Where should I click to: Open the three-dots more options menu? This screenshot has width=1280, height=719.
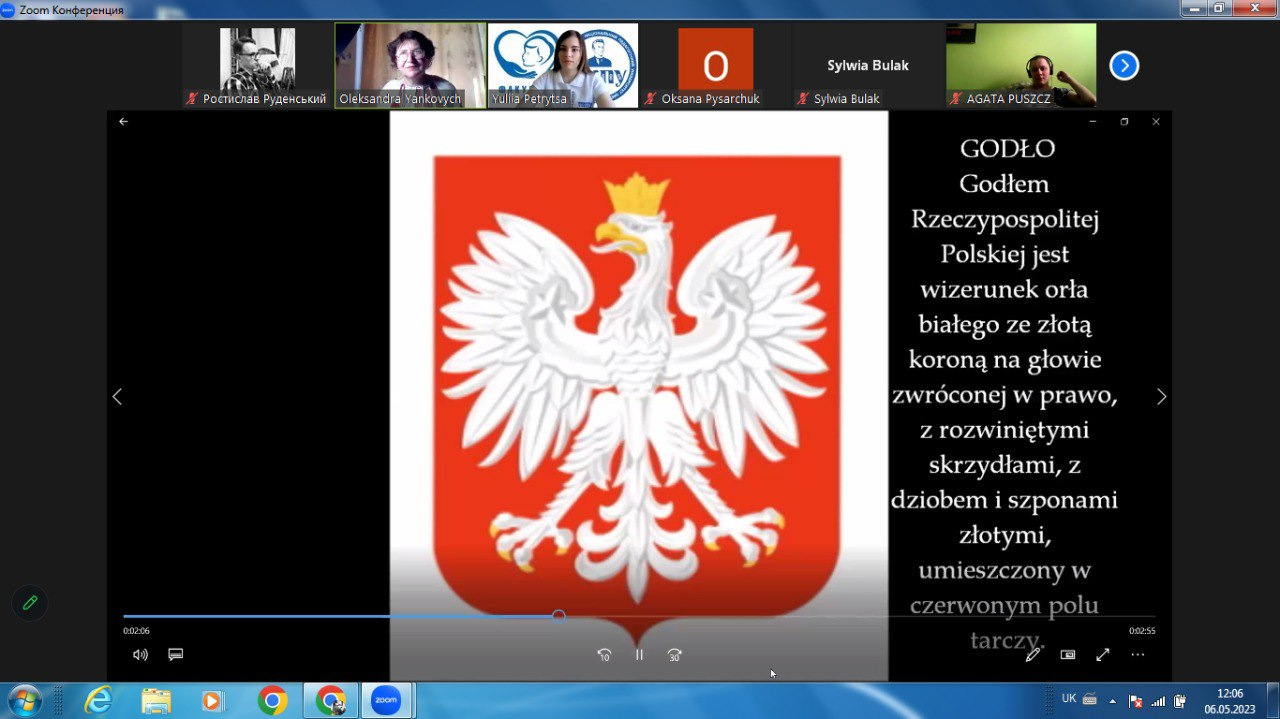tap(1138, 655)
